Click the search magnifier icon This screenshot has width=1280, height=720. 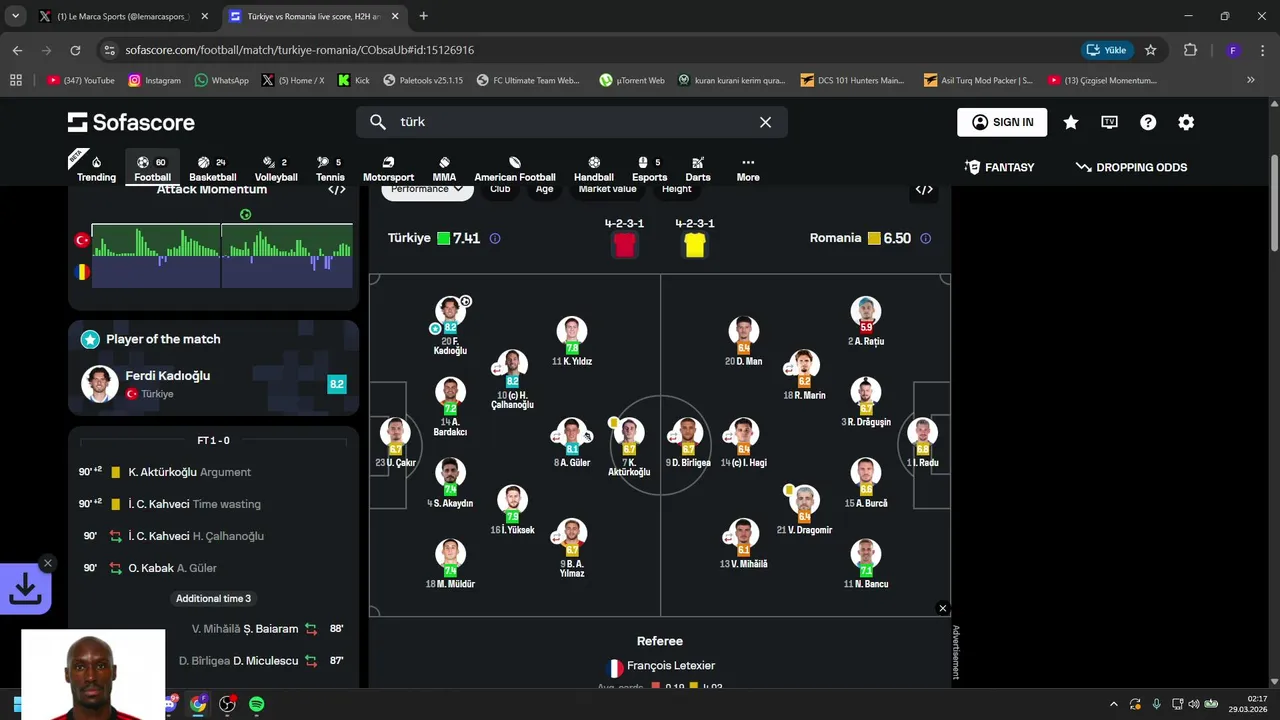(378, 122)
